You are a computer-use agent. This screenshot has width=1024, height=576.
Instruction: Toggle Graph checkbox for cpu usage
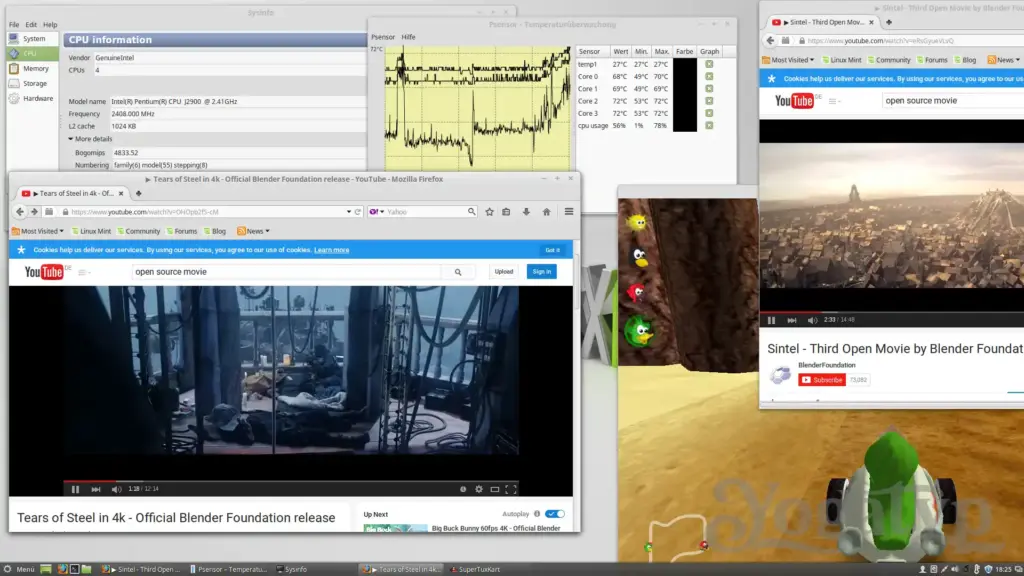[709, 125]
